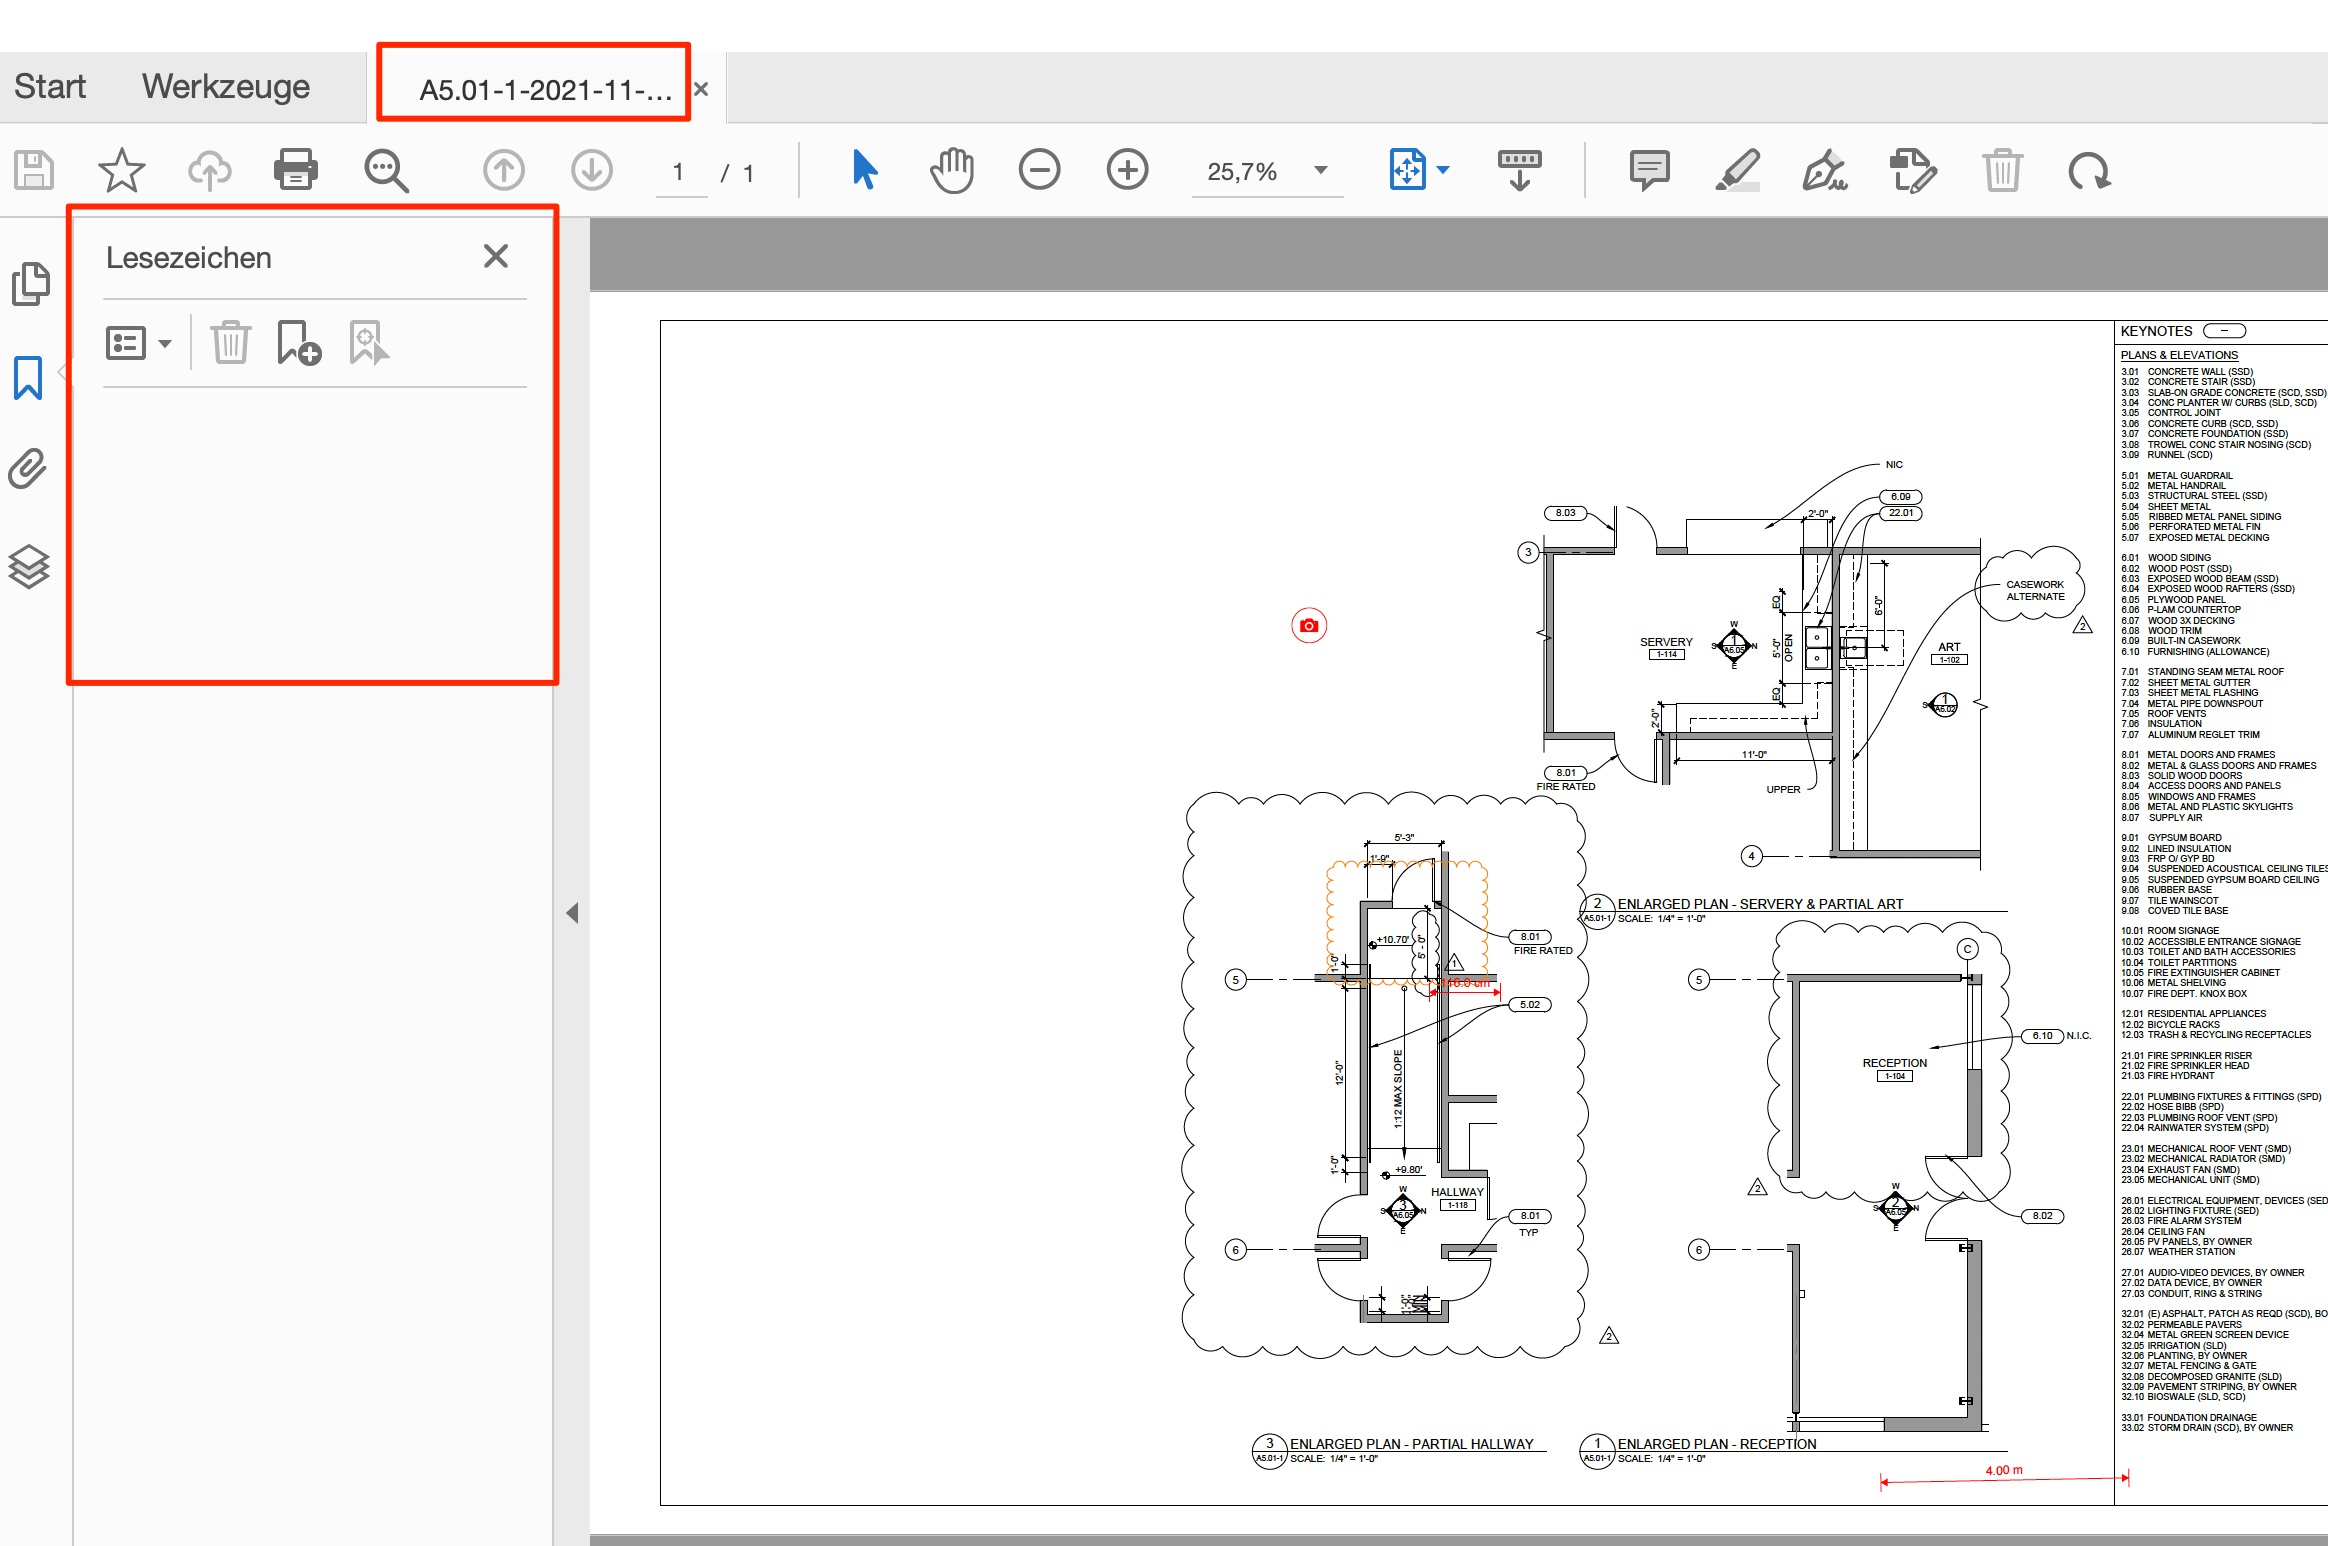Open the Start tab

coord(50,87)
